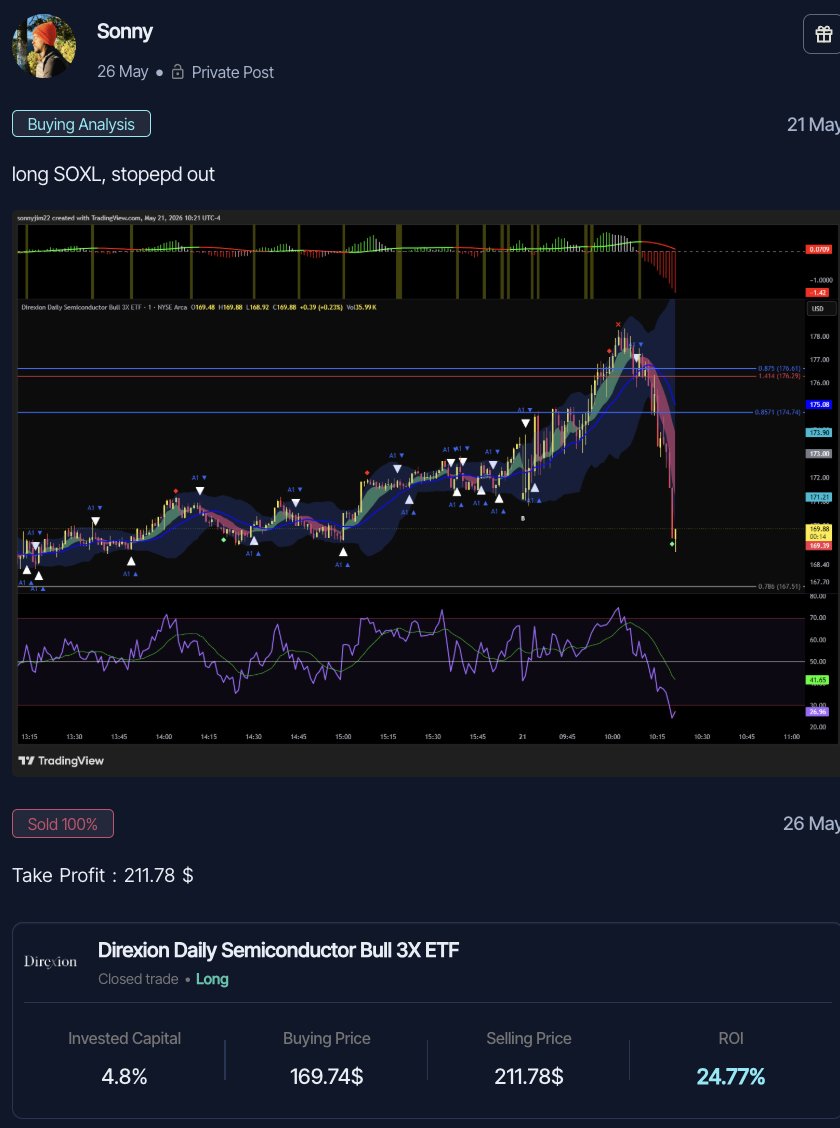Image resolution: width=840 pixels, height=1128 pixels.
Task: Select the text 'long SOXL, stopepd out'
Action: point(114,174)
